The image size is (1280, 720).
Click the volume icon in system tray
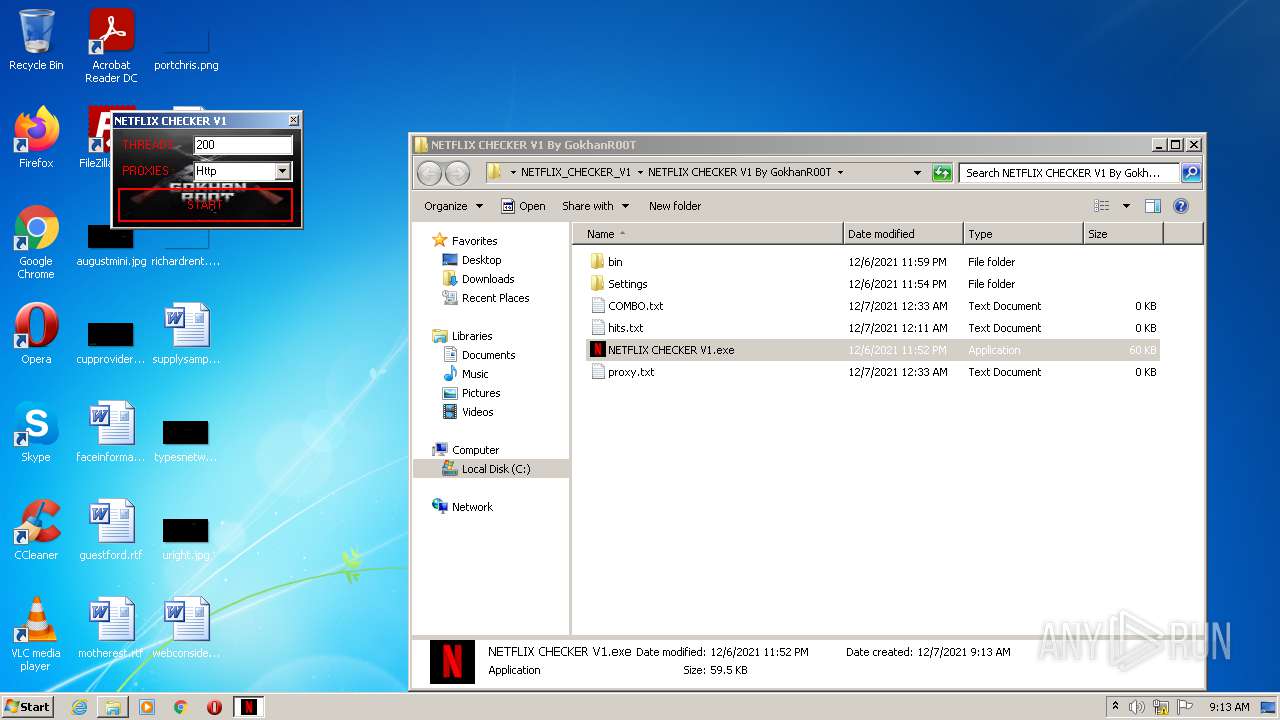pos(1137,707)
